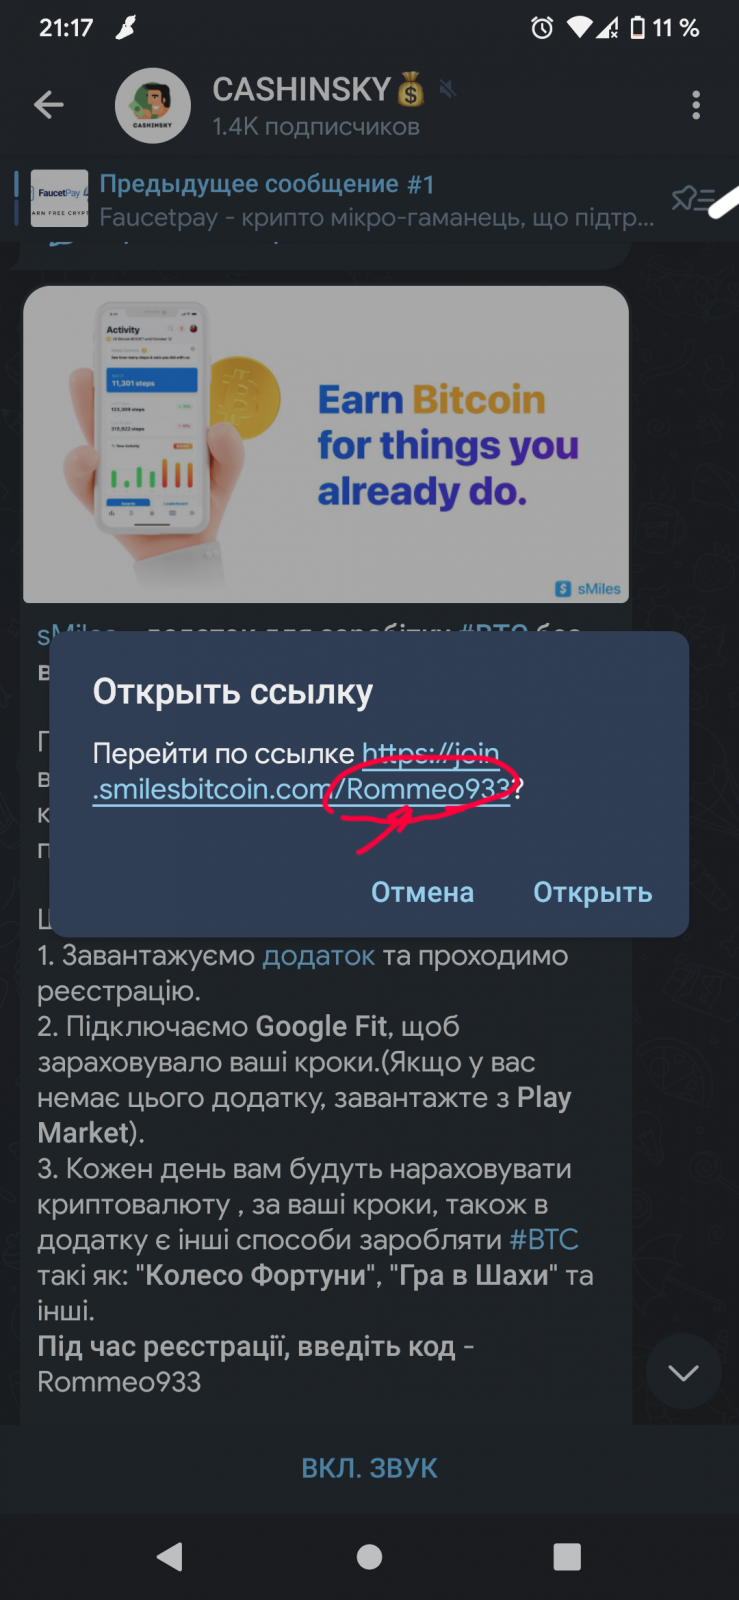Tap Android back navigation triangle
Screen dimensions: 739x1600
170,1556
